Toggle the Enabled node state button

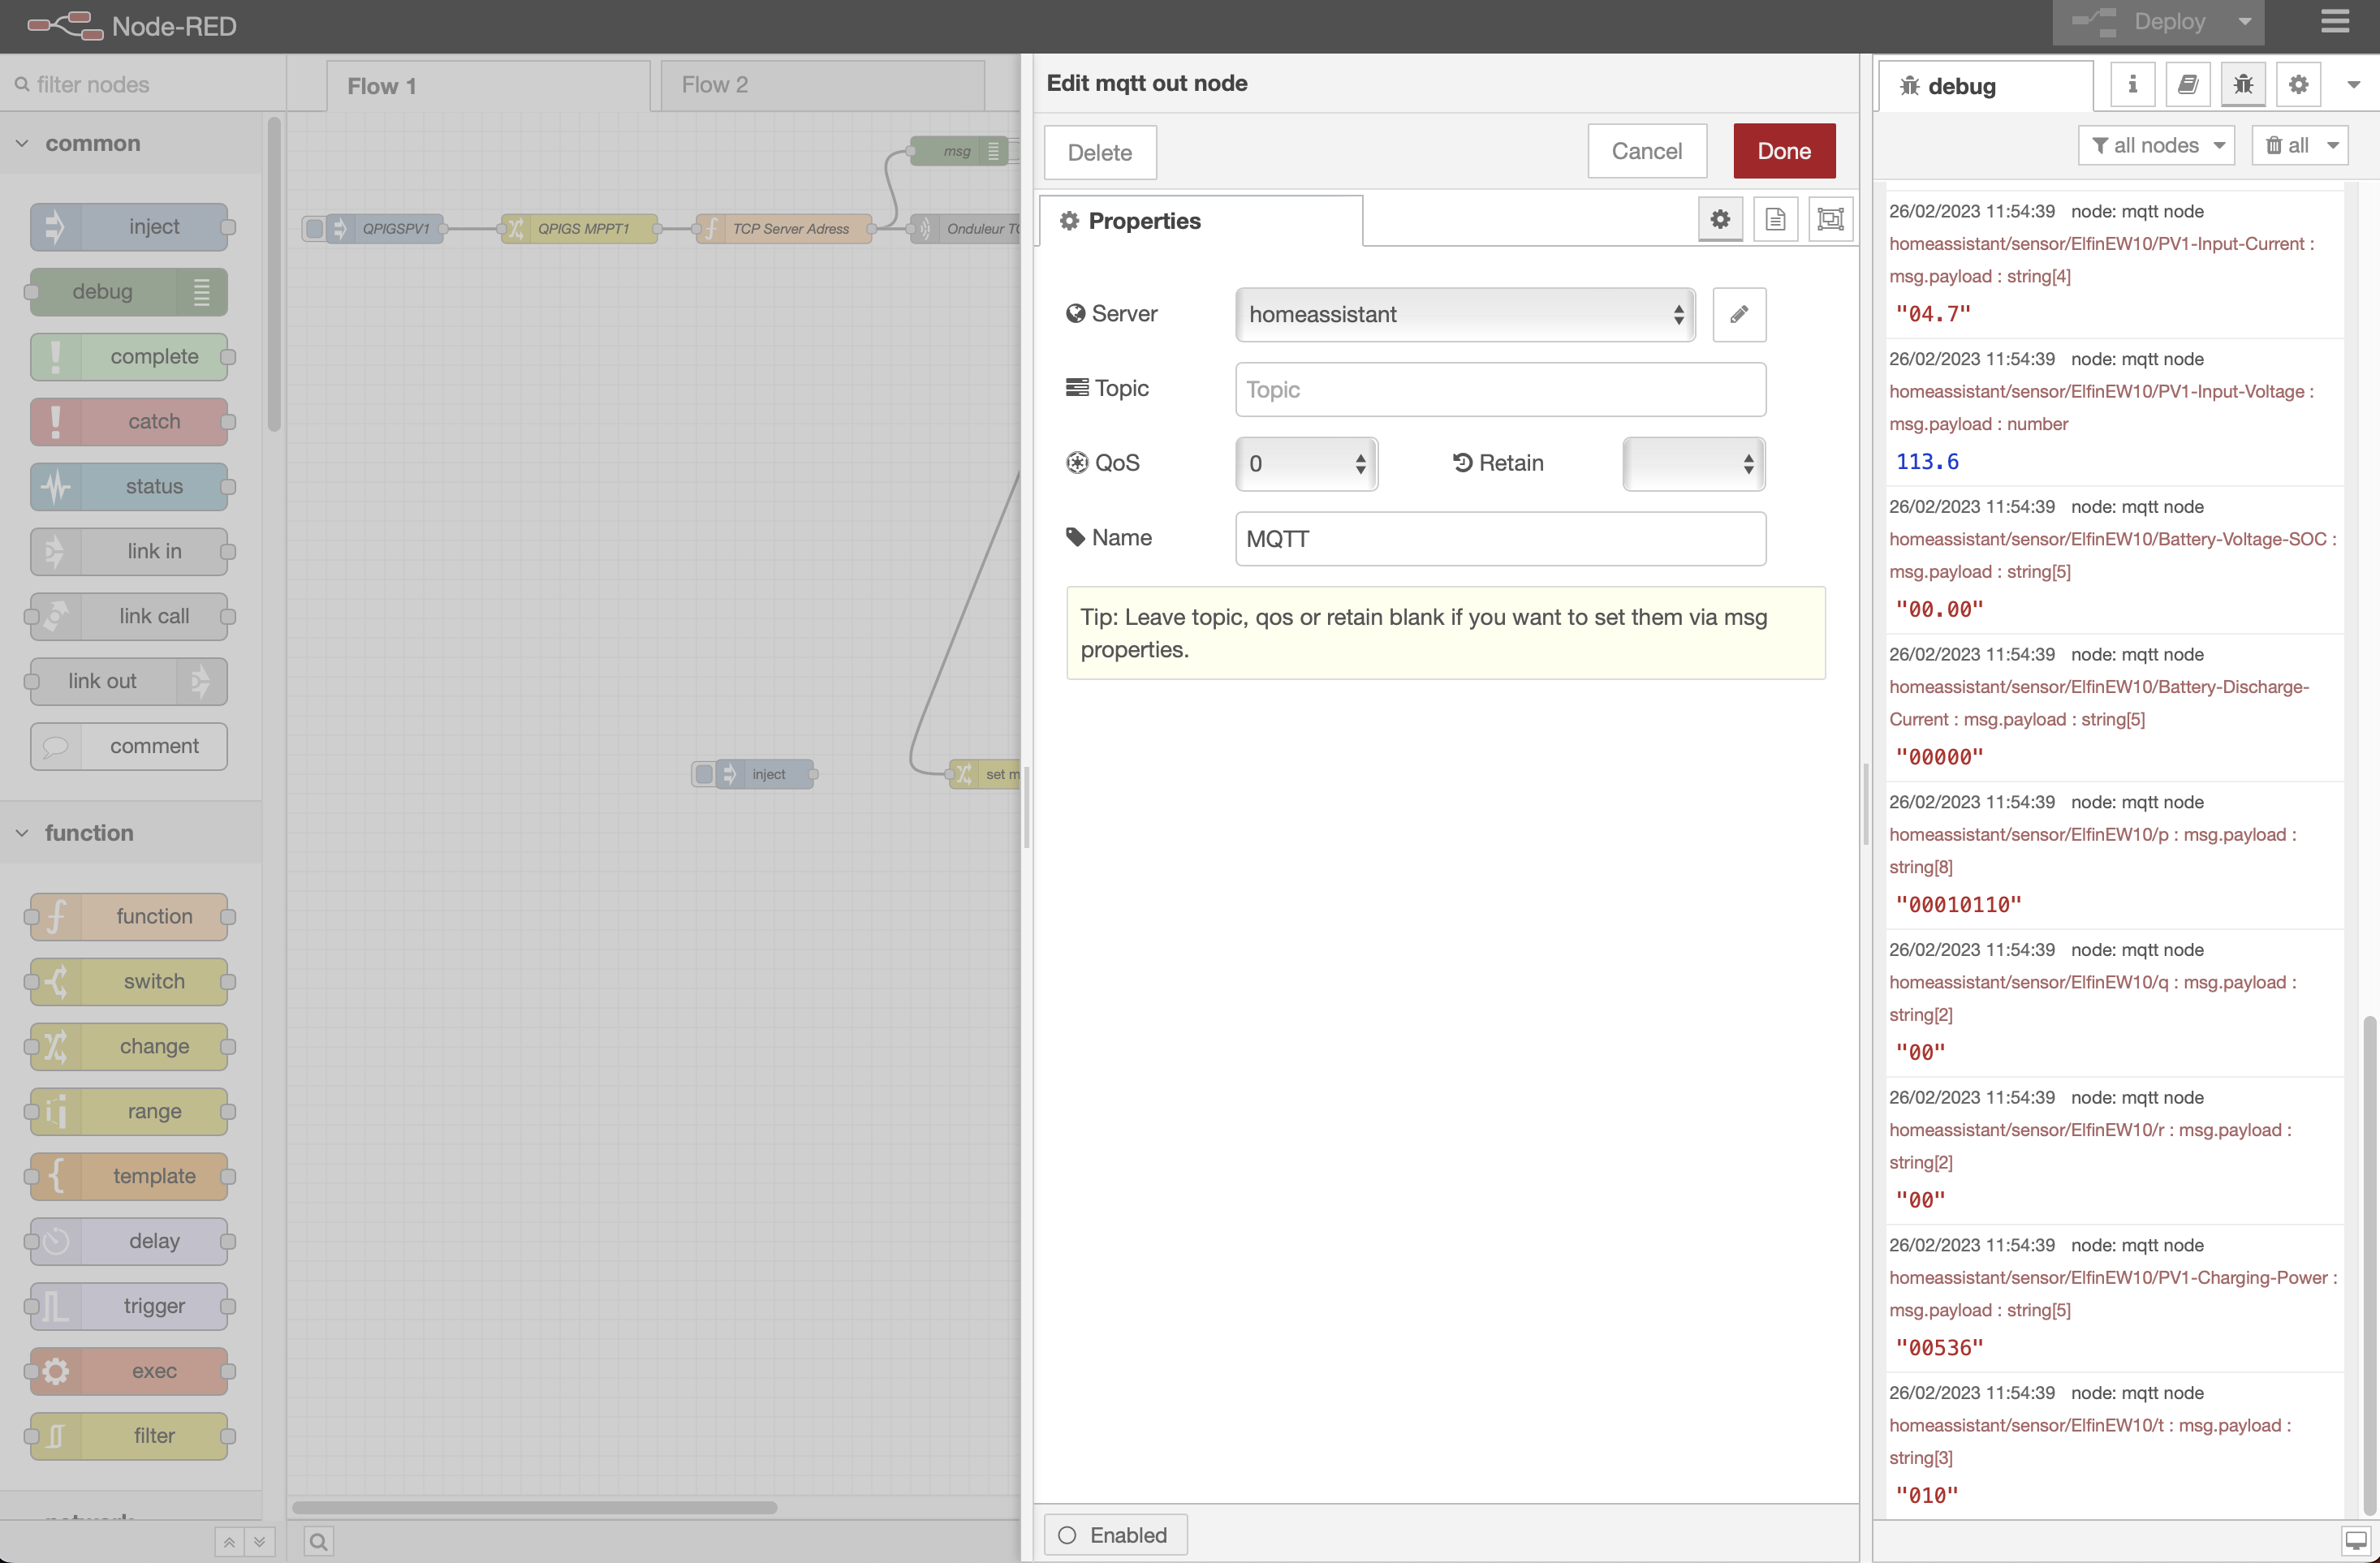(x=1115, y=1534)
